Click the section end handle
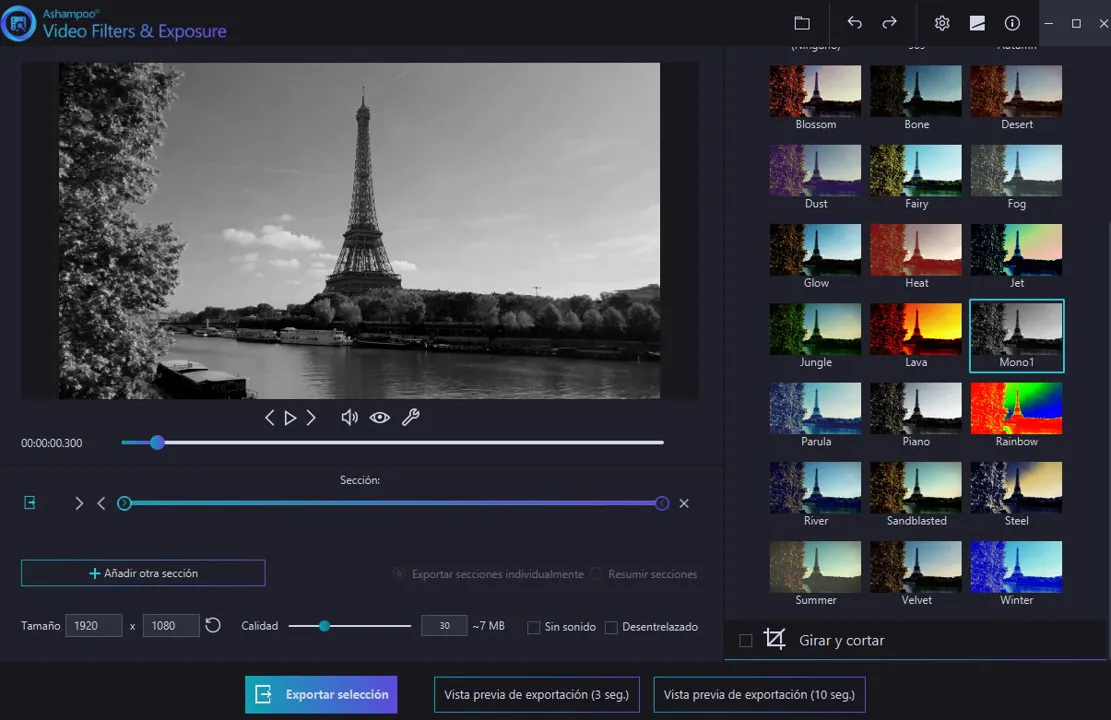The image size is (1111, 720). [662, 503]
